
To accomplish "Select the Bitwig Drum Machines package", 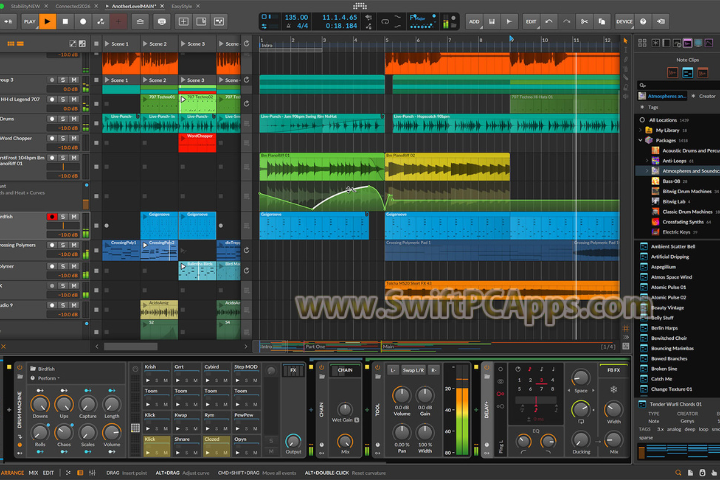I will (x=687, y=191).
